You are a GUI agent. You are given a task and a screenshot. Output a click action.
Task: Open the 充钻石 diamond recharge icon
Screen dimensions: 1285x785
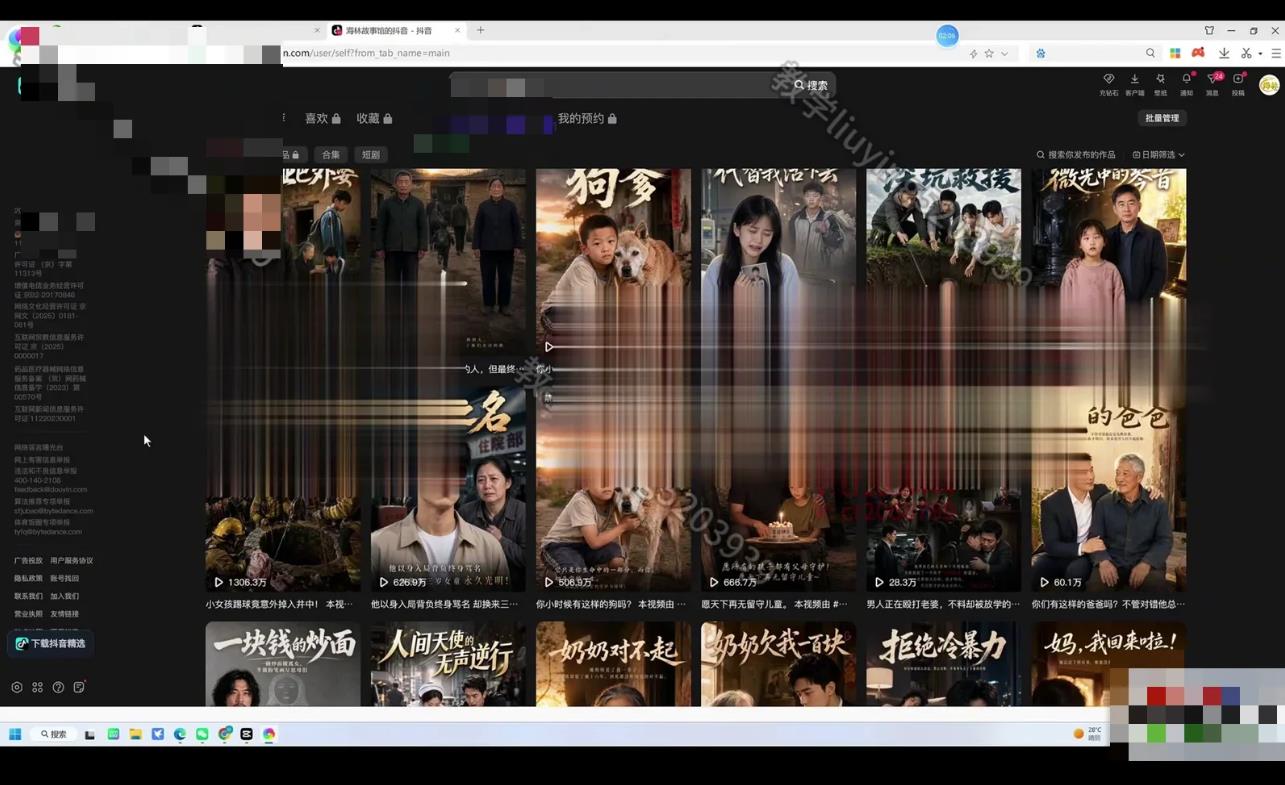pyautogui.click(x=1108, y=79)
